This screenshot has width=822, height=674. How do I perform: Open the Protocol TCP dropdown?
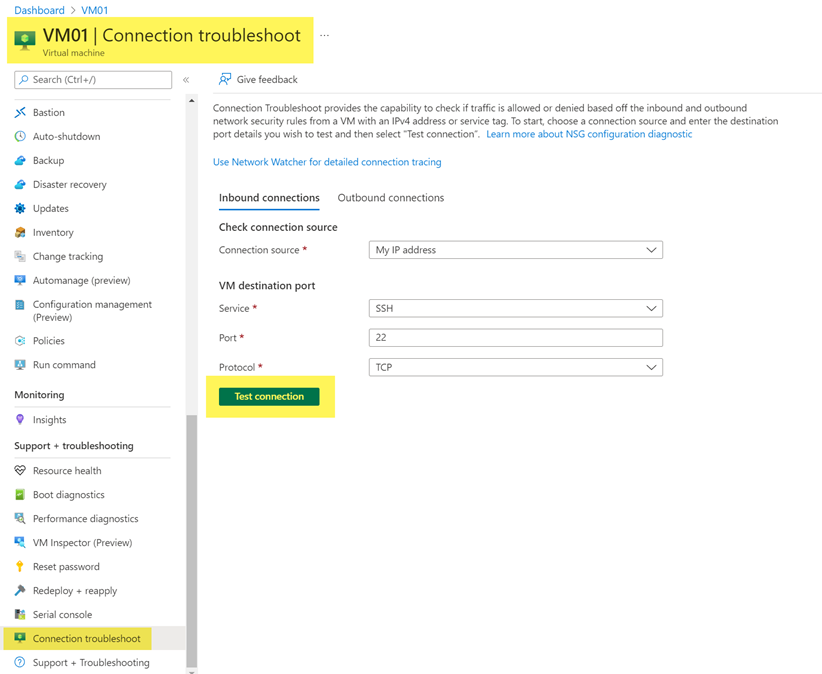pyautogui.click(x=515, y=367)
